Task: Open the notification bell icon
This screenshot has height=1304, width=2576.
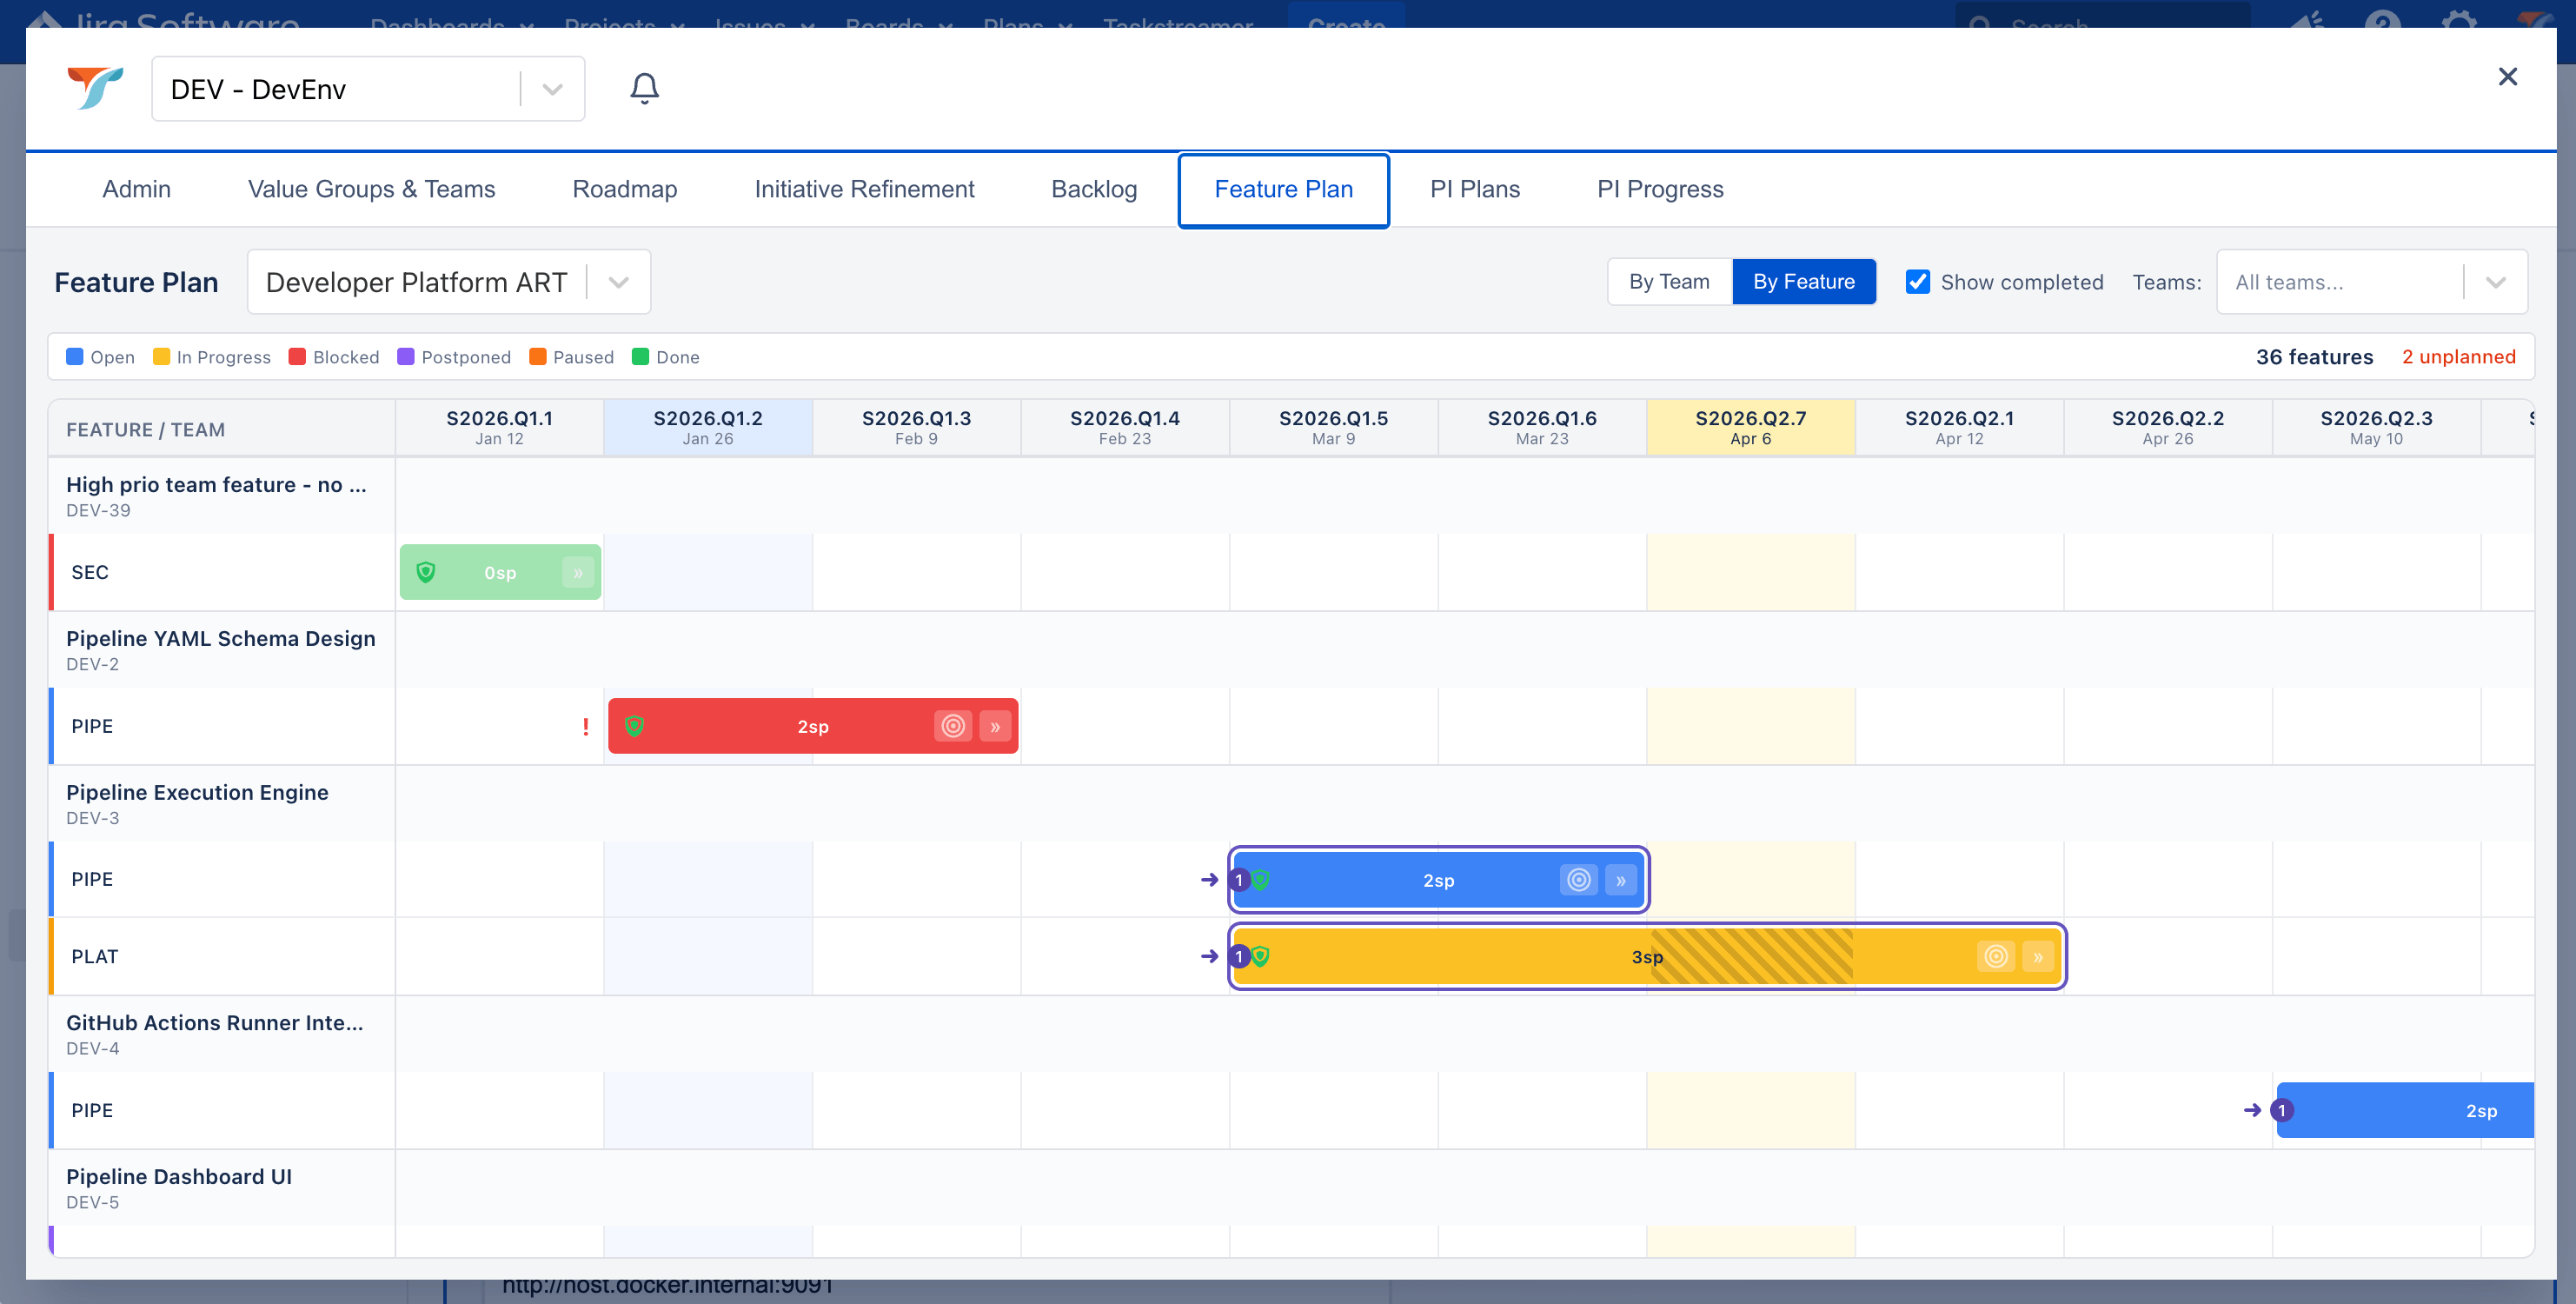Action: [644, 88]
